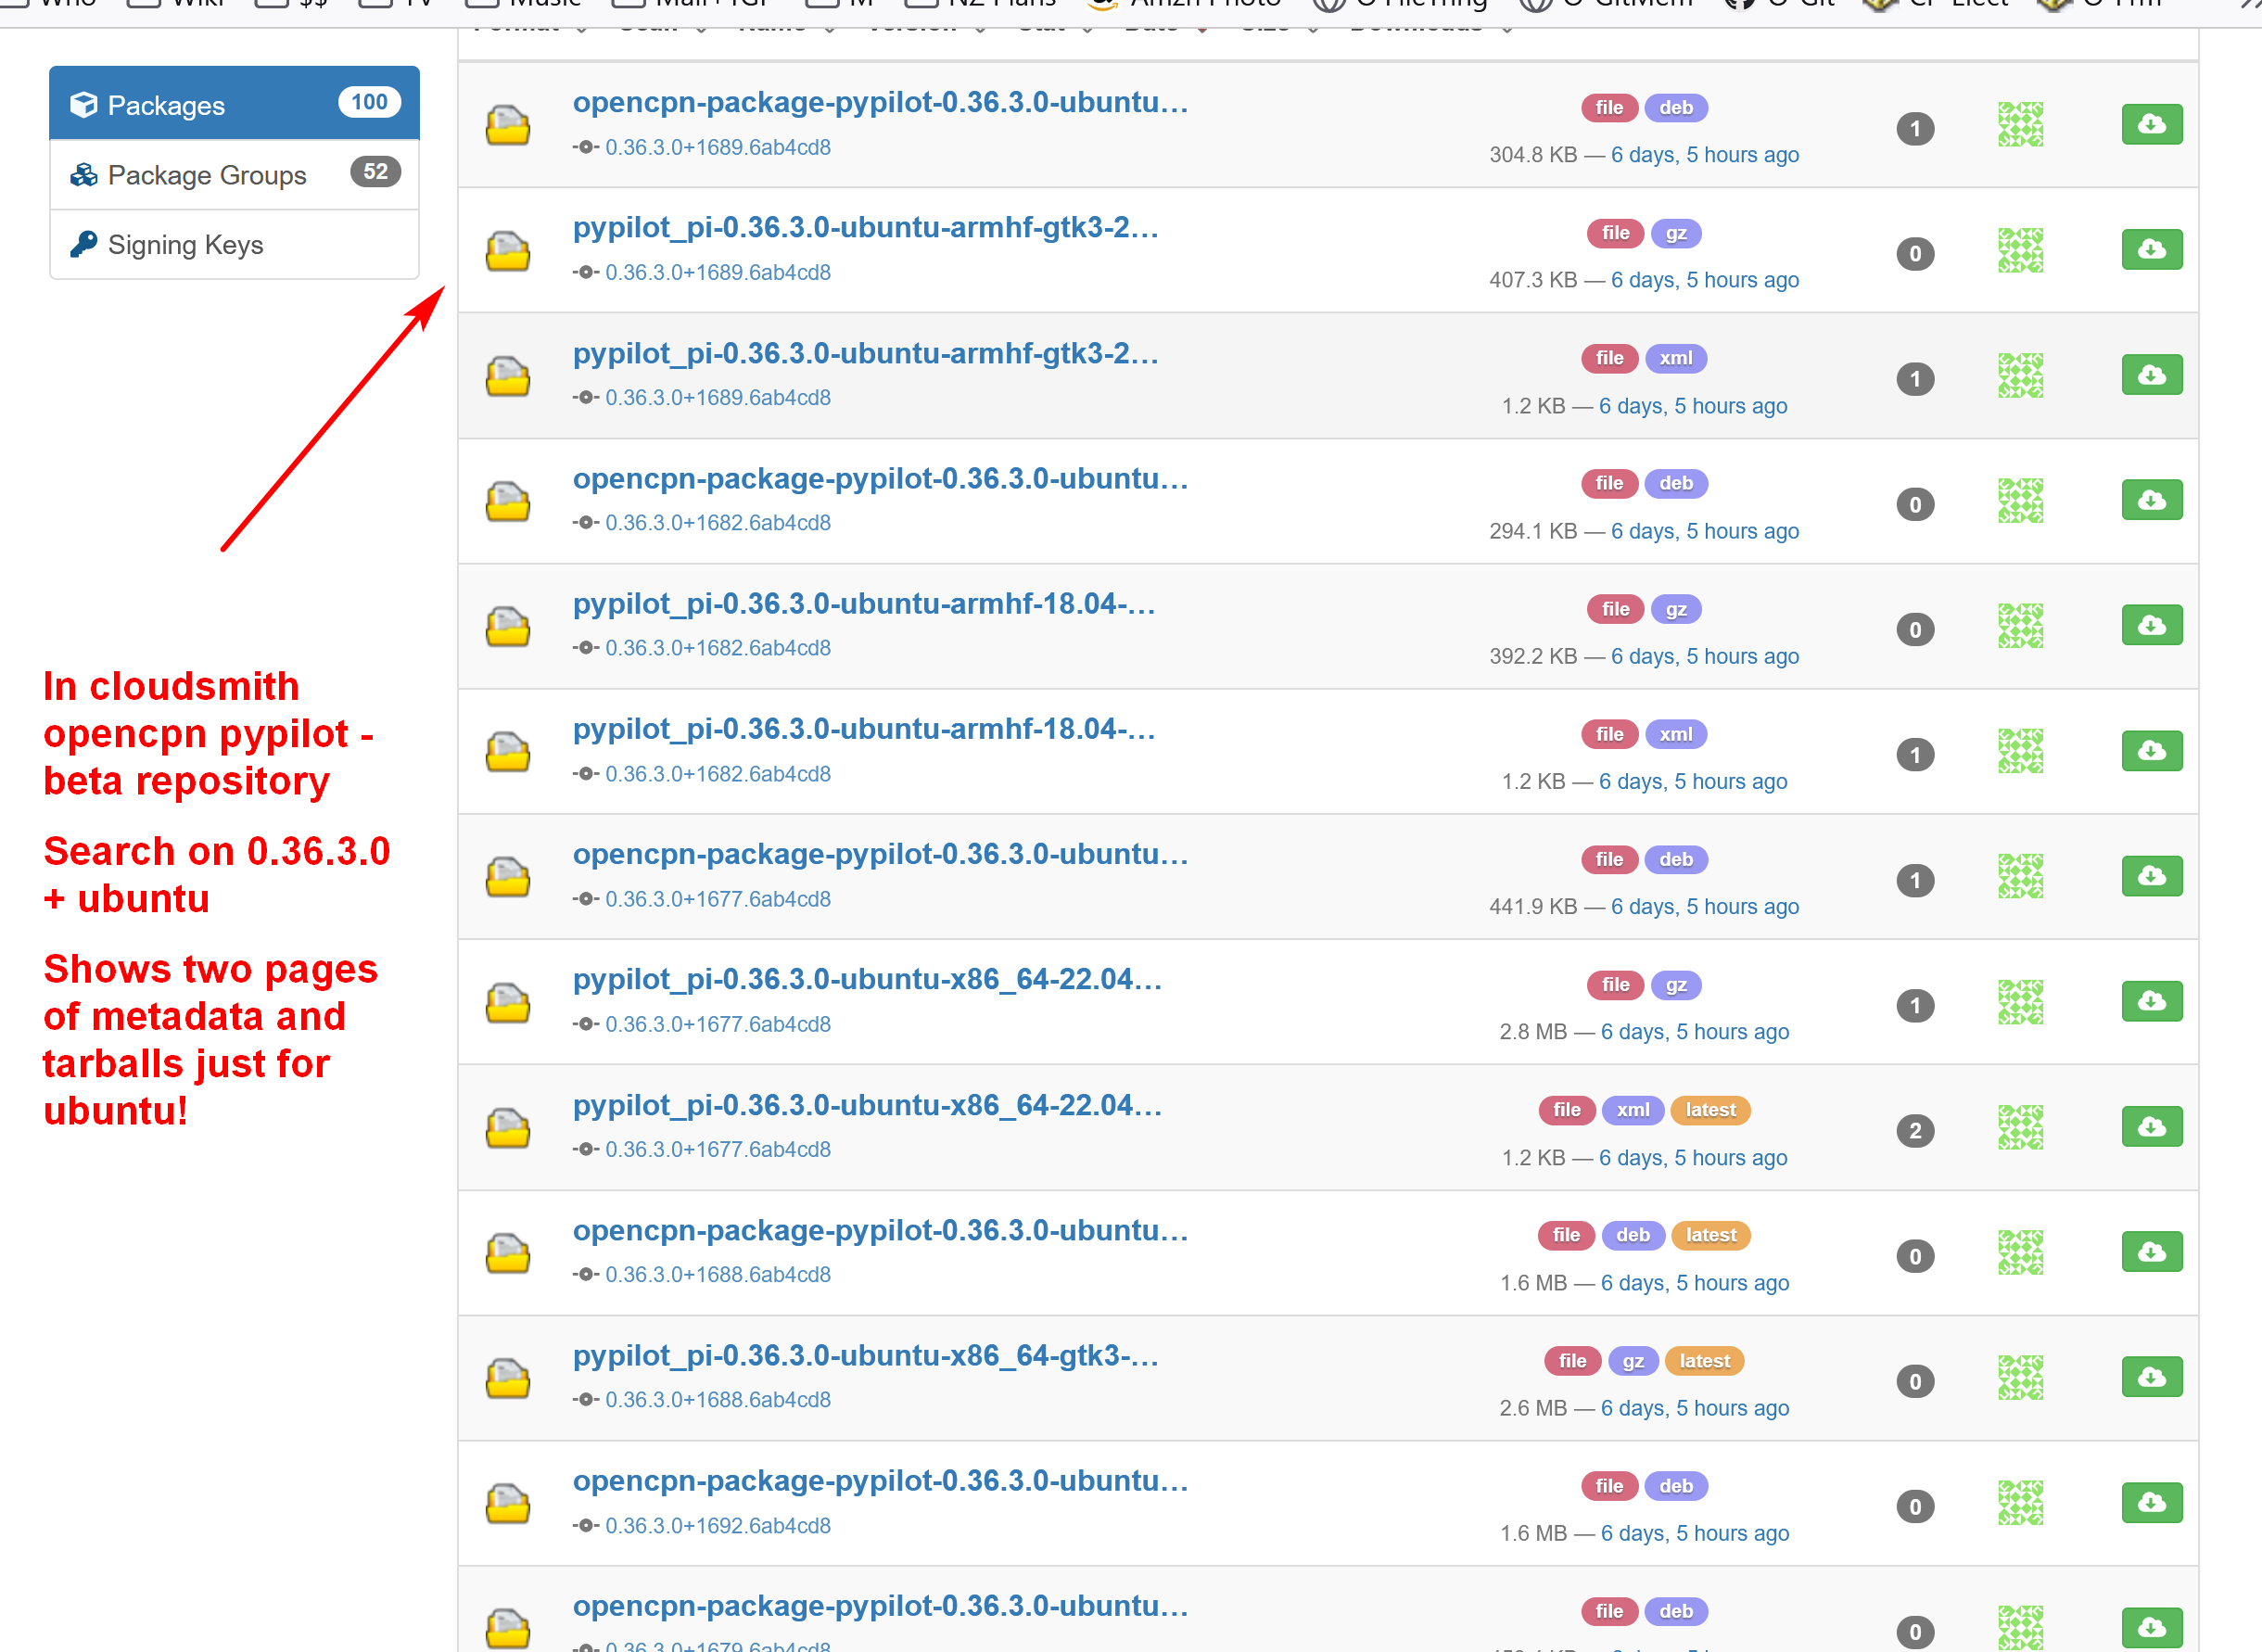Click the version link 0.36.3.0+1677.6ab4cd8
2262x1652 pixels.
click(x=717, y=1024)
